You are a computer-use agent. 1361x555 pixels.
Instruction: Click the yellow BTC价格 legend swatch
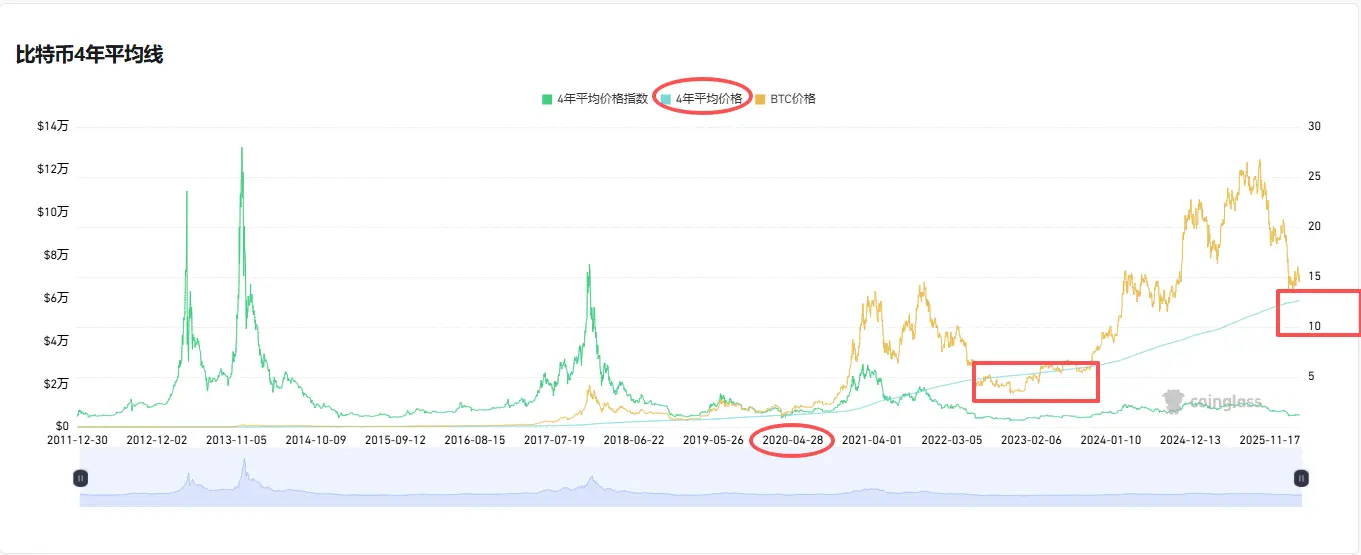click(x=759, y=99)
